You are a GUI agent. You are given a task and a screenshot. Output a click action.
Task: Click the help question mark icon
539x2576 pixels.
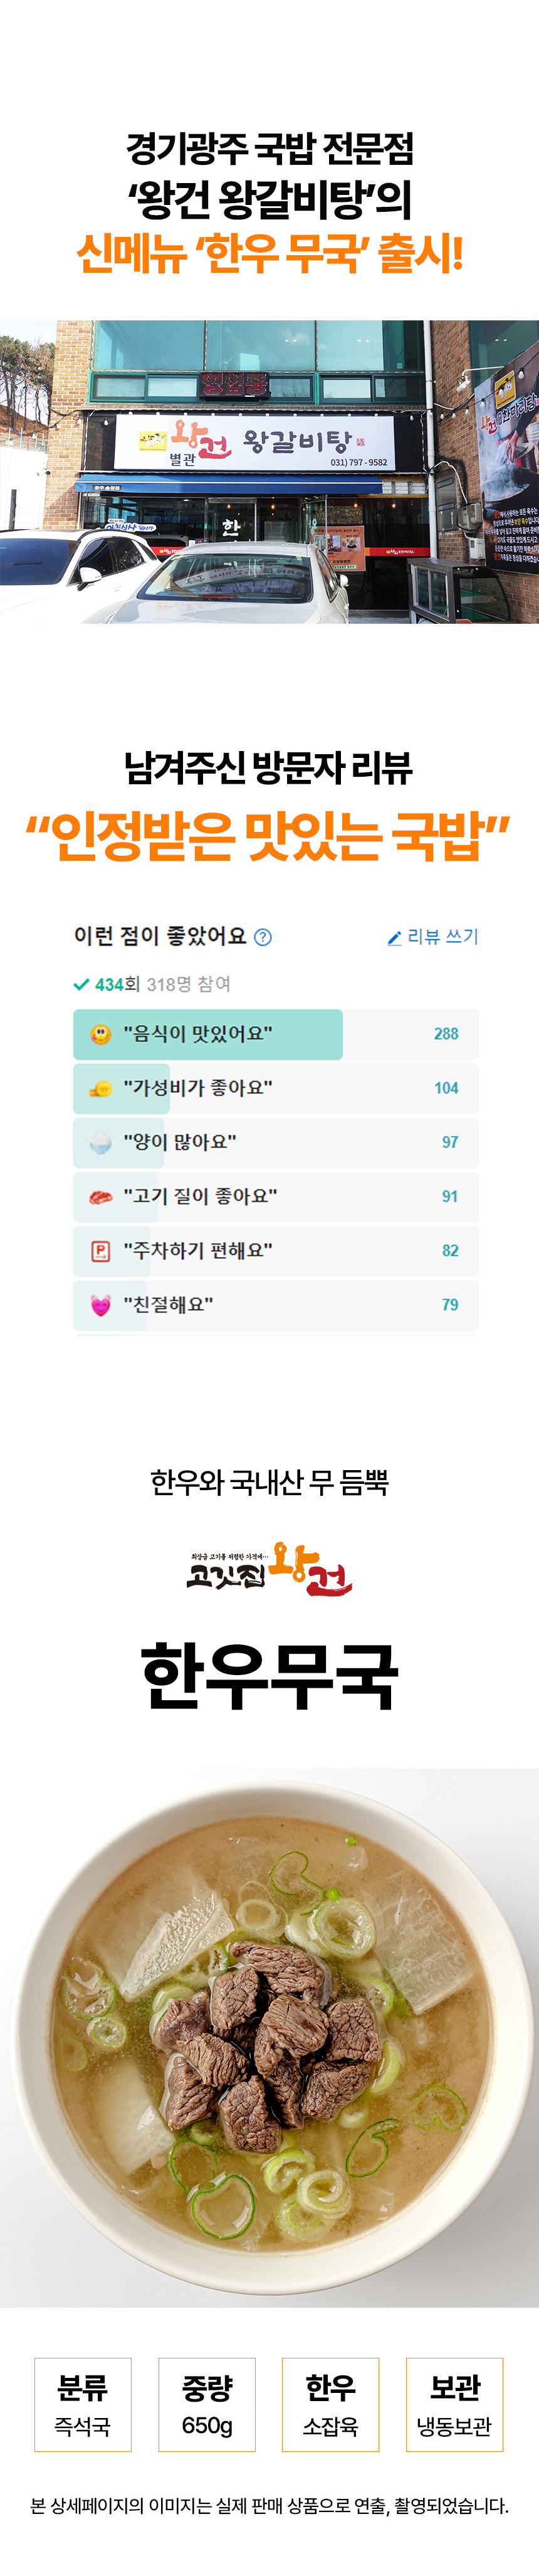click(x=263, y=937)
